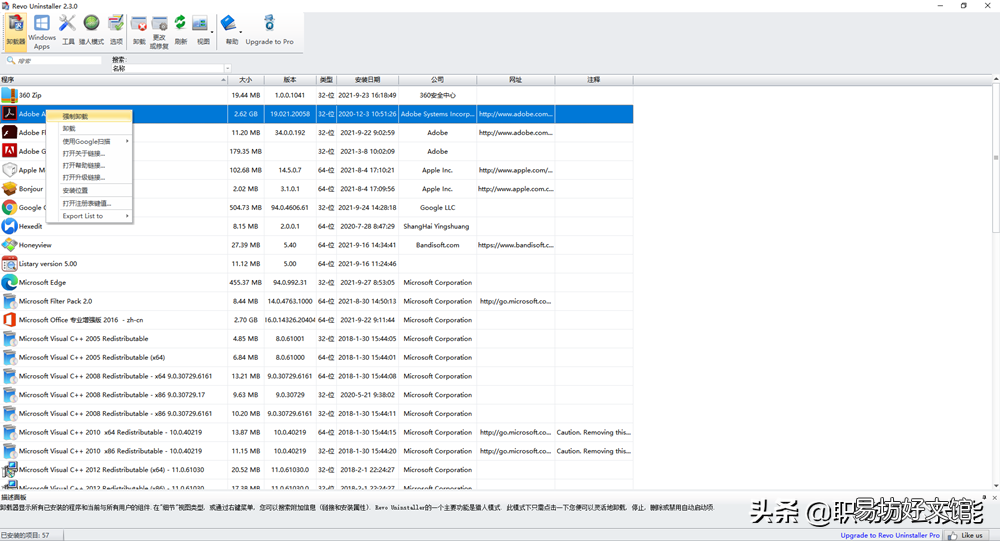The height and width of the screenshot is (541, 1000).
Task: Click the Microsoft Filter Pack 2.0 icon
Action: (9, 300)
